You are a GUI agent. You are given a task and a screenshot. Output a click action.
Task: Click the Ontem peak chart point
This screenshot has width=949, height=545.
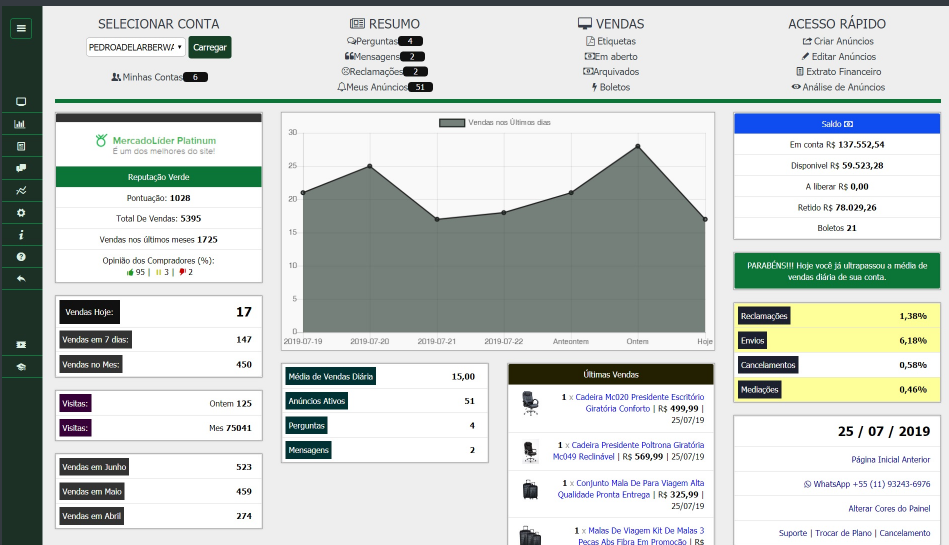[x=638, y=146]
